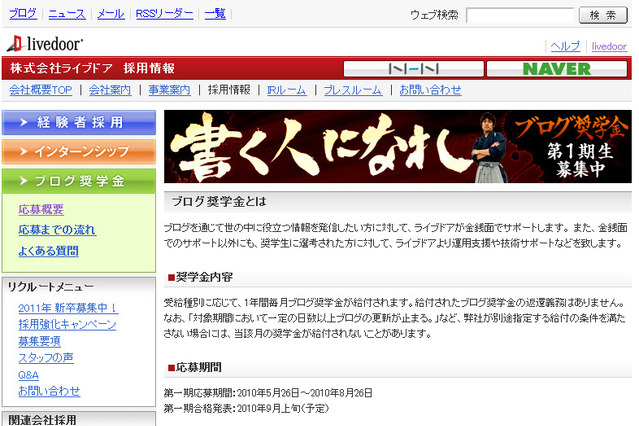Go to 会社案内 navigation item
639x426 pixels.
[110, 90]
